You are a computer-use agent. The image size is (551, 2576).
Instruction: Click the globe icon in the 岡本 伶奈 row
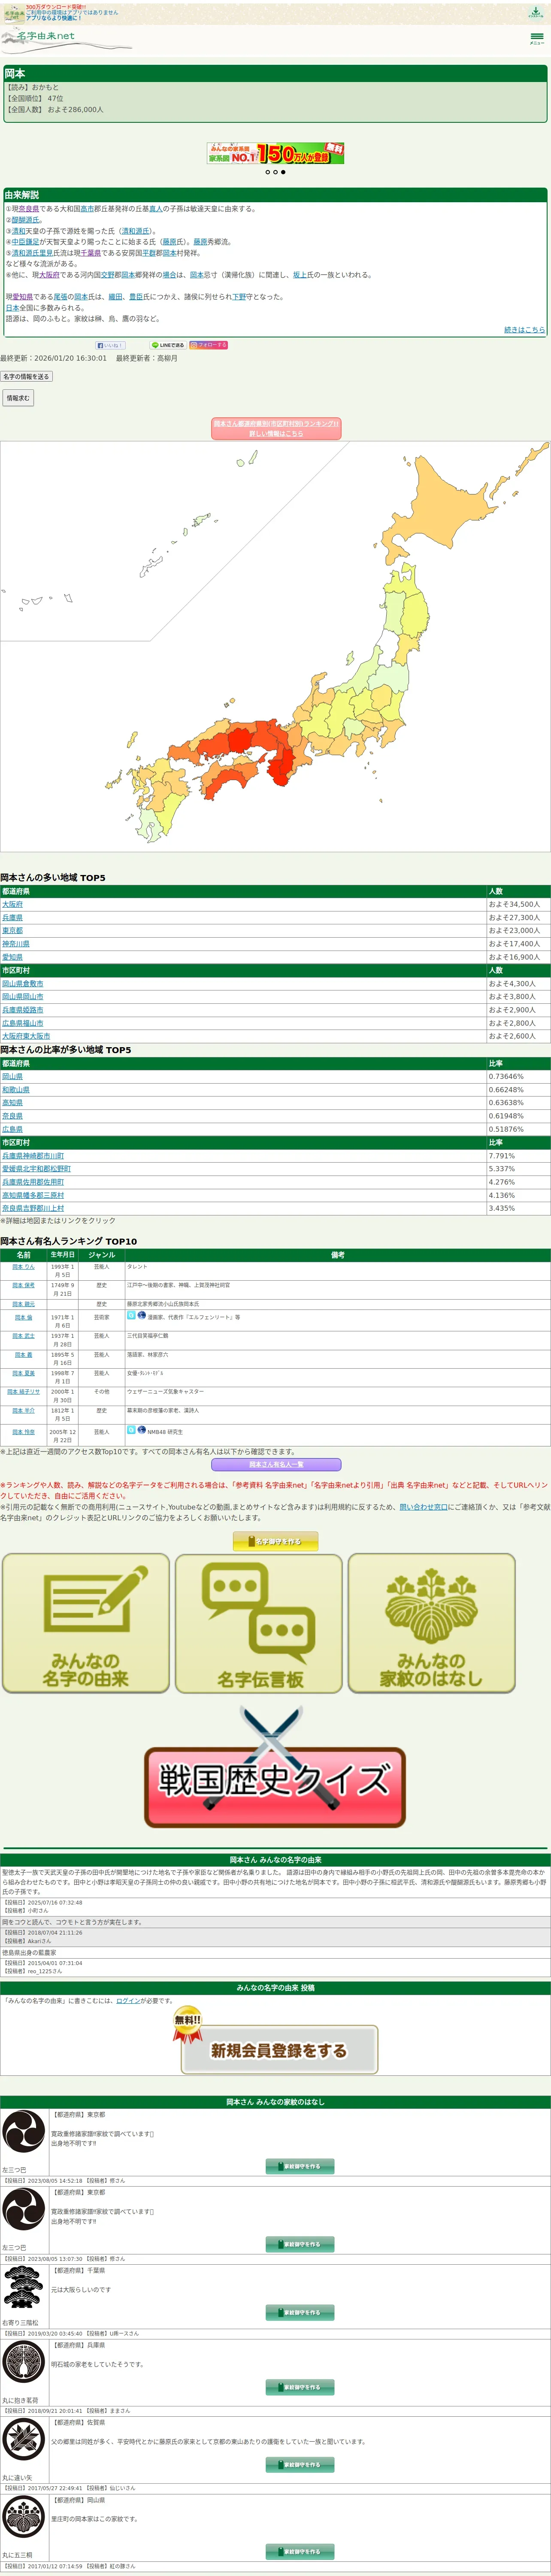coord(142,1430)
